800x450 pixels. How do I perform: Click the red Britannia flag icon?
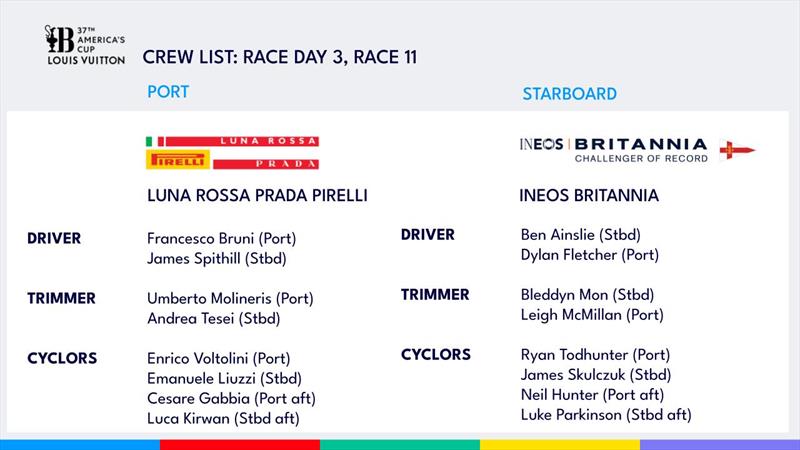737,150
